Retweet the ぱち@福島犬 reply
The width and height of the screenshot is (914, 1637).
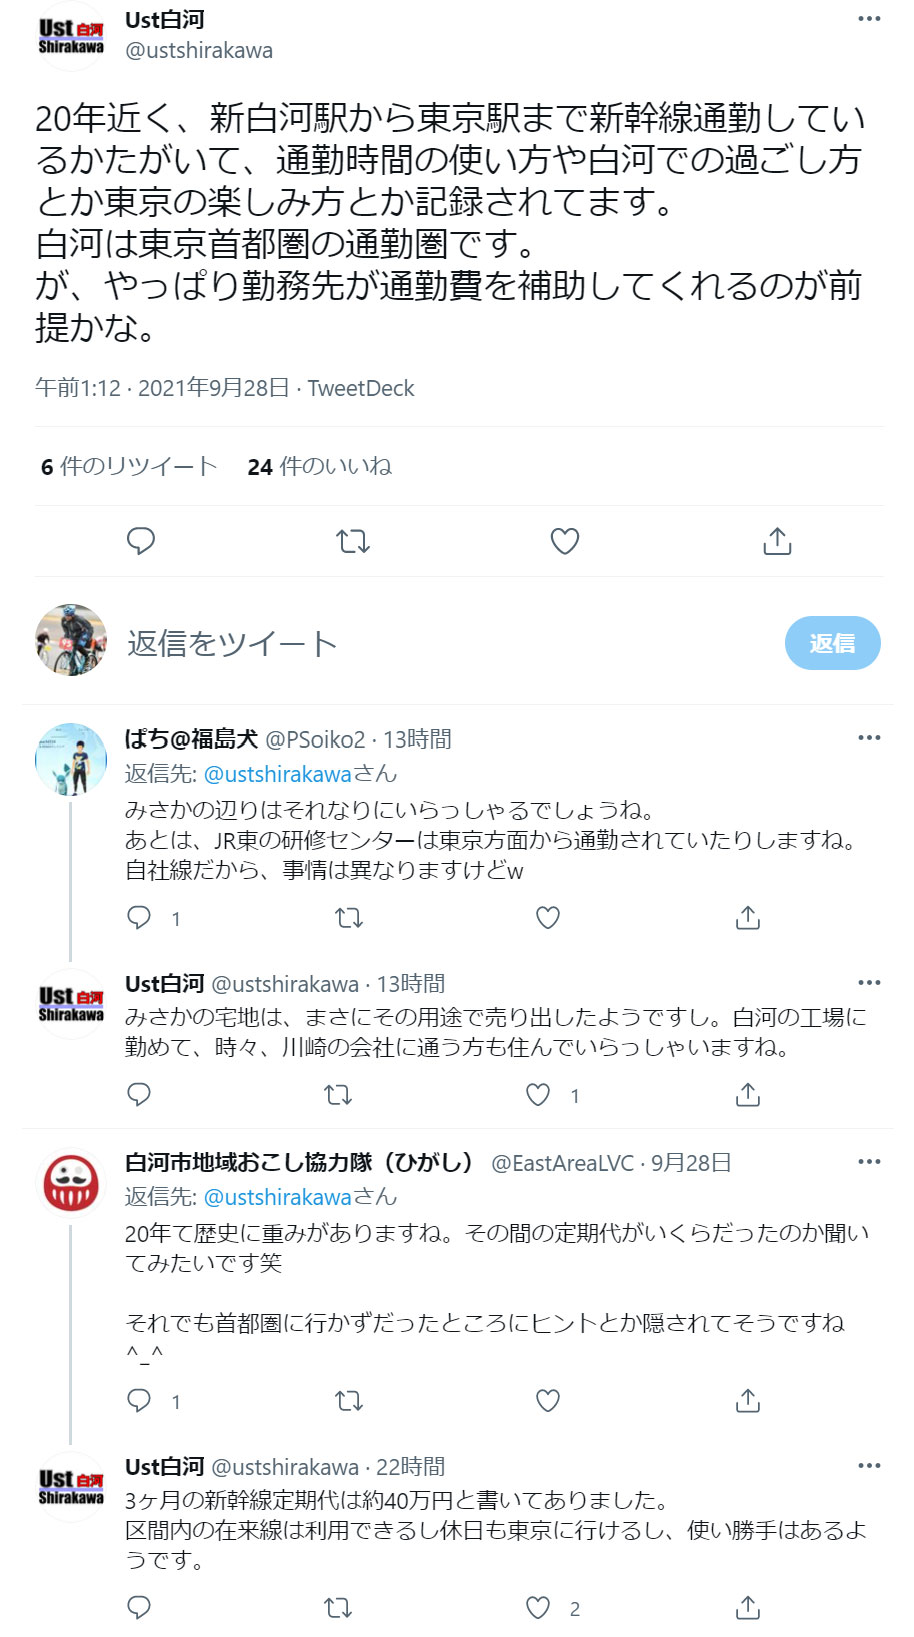[x=348, y=918]
